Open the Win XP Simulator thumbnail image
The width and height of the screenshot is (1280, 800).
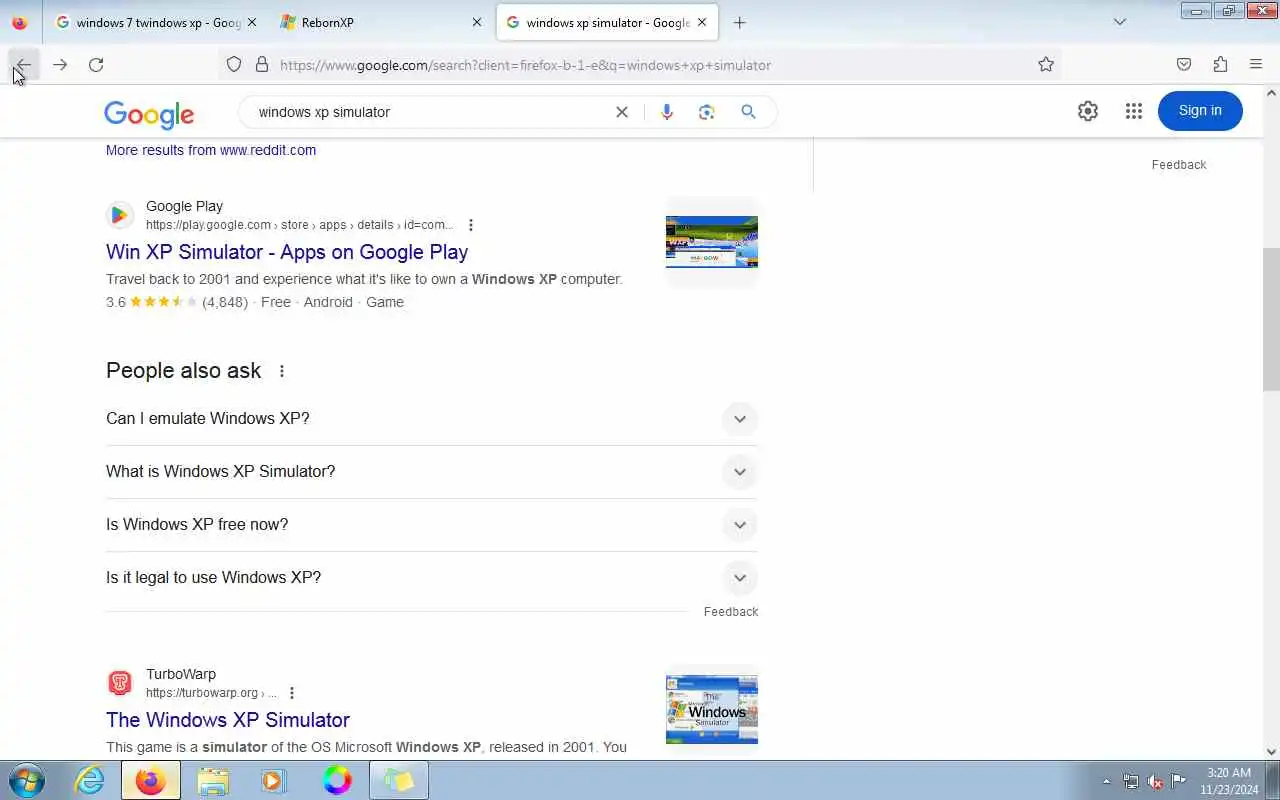point(712,242)
